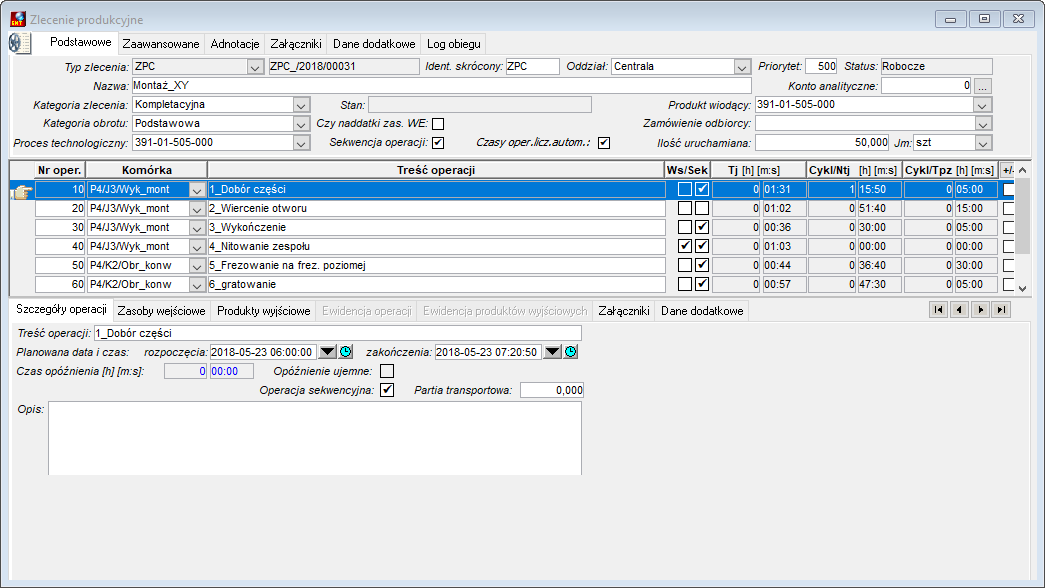Open the Kategoria zlecenia dropdown

tap(301, 105)
